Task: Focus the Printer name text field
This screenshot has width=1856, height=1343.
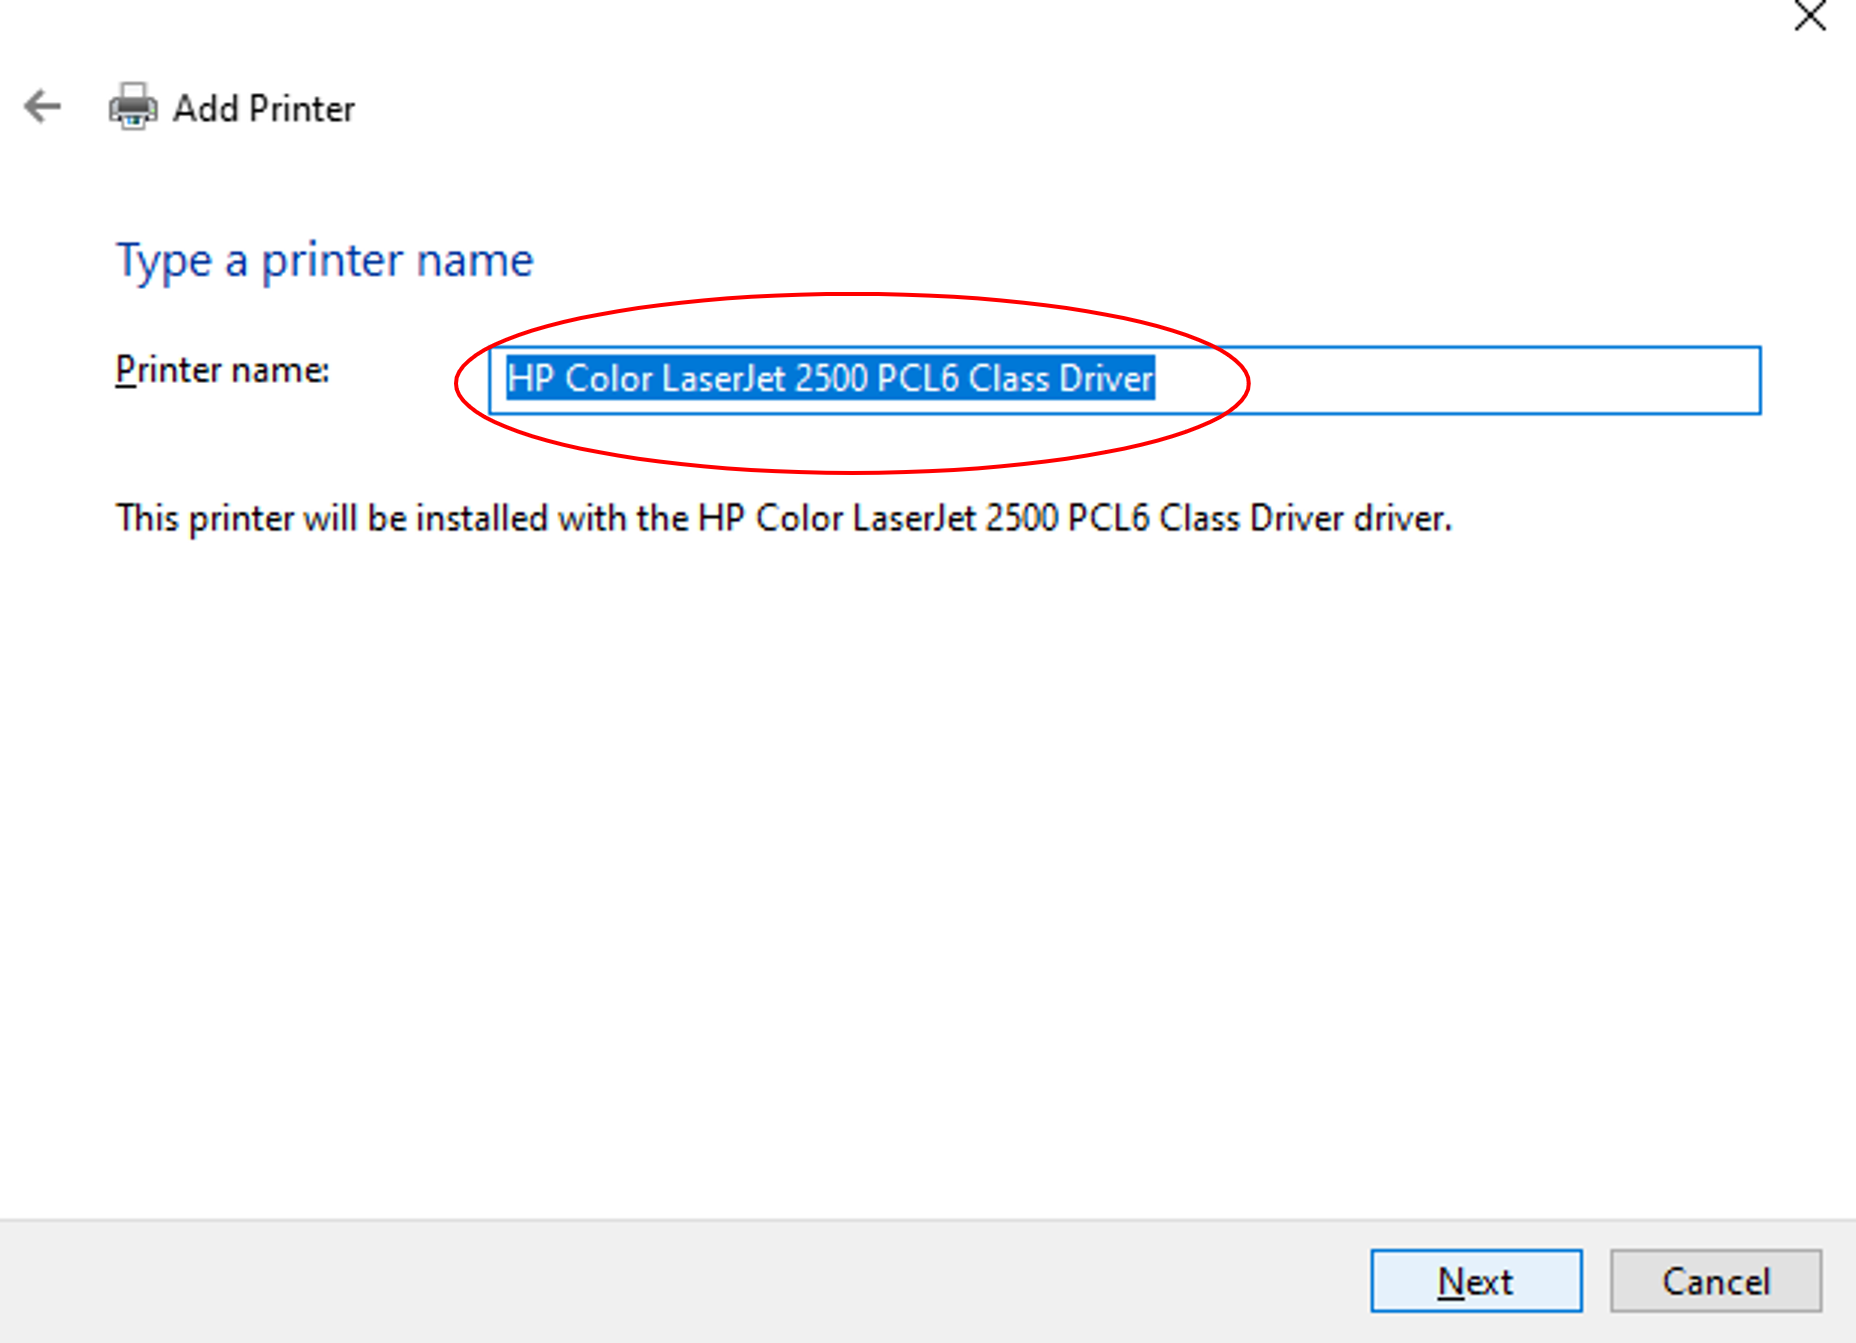Action: (x=1125, y=380)
